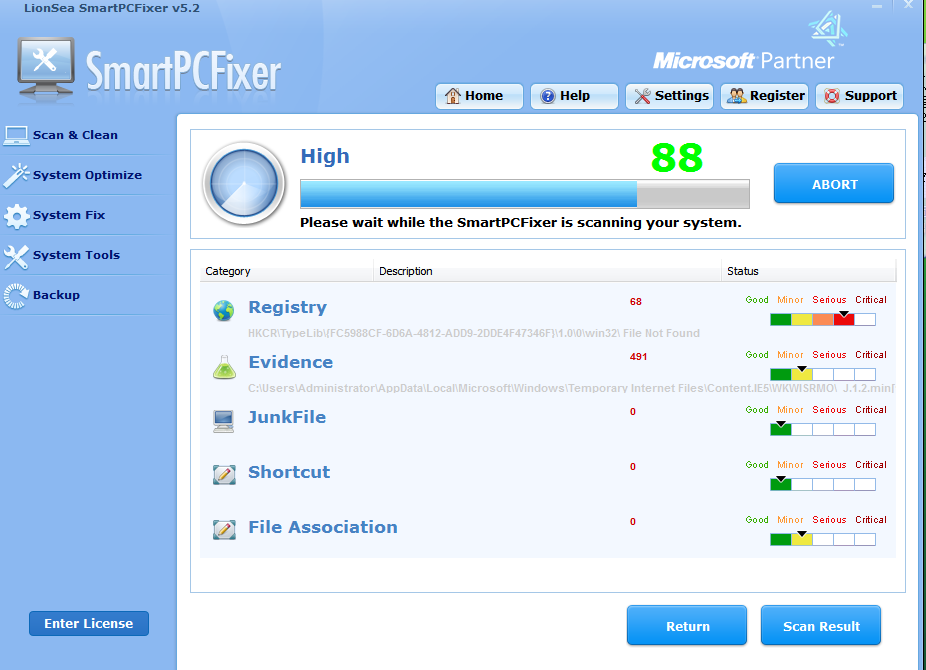Click the radar scanning dial icon
Screen dimensions: 926x670
pos(244,183)
